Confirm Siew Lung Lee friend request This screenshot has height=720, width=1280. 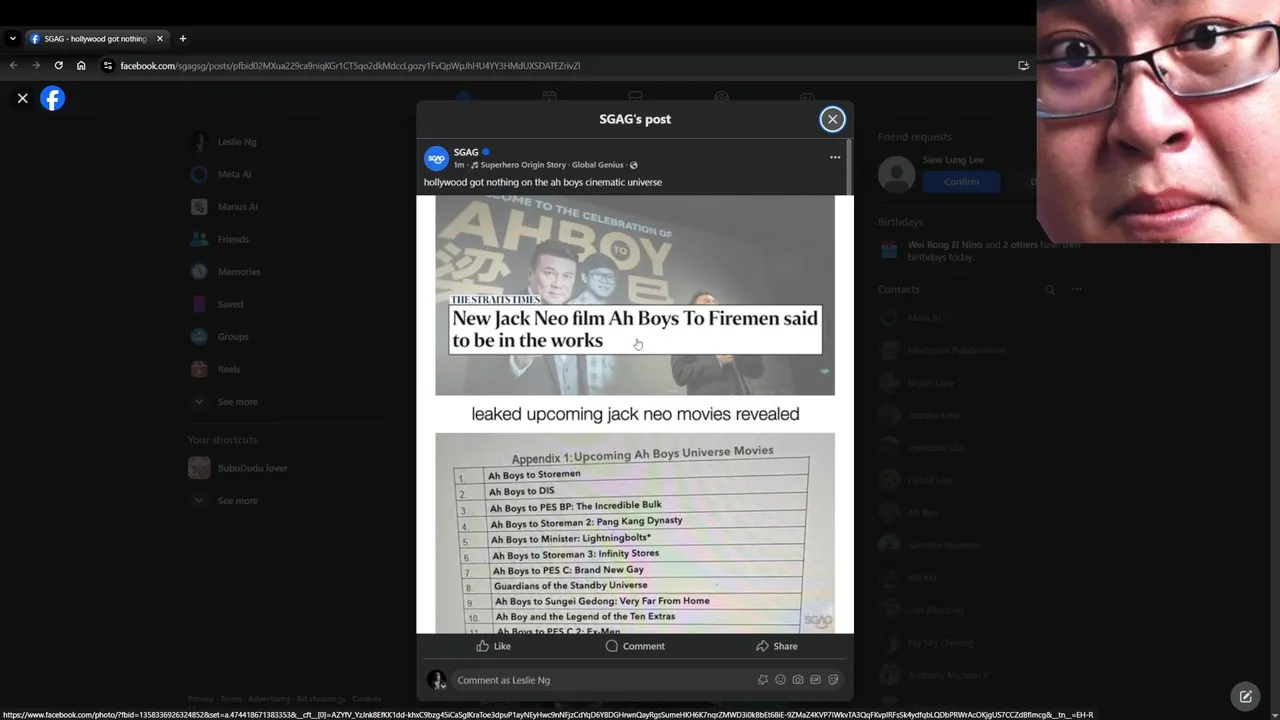962,182
